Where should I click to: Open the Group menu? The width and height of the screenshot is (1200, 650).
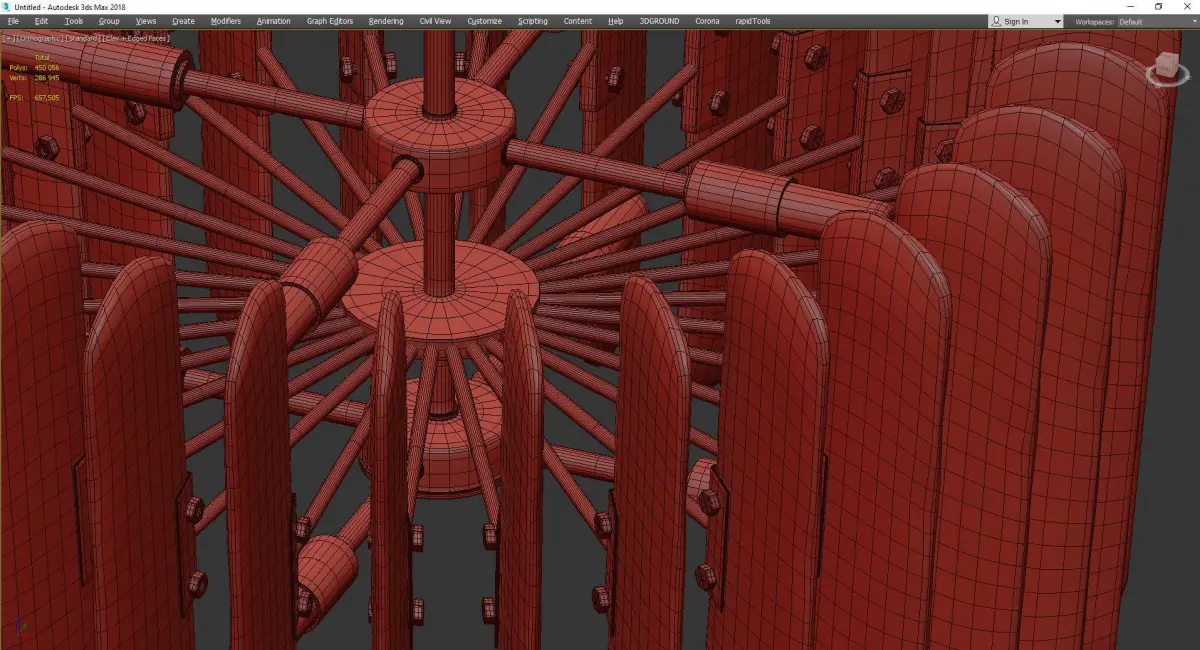tap(109, 21)
